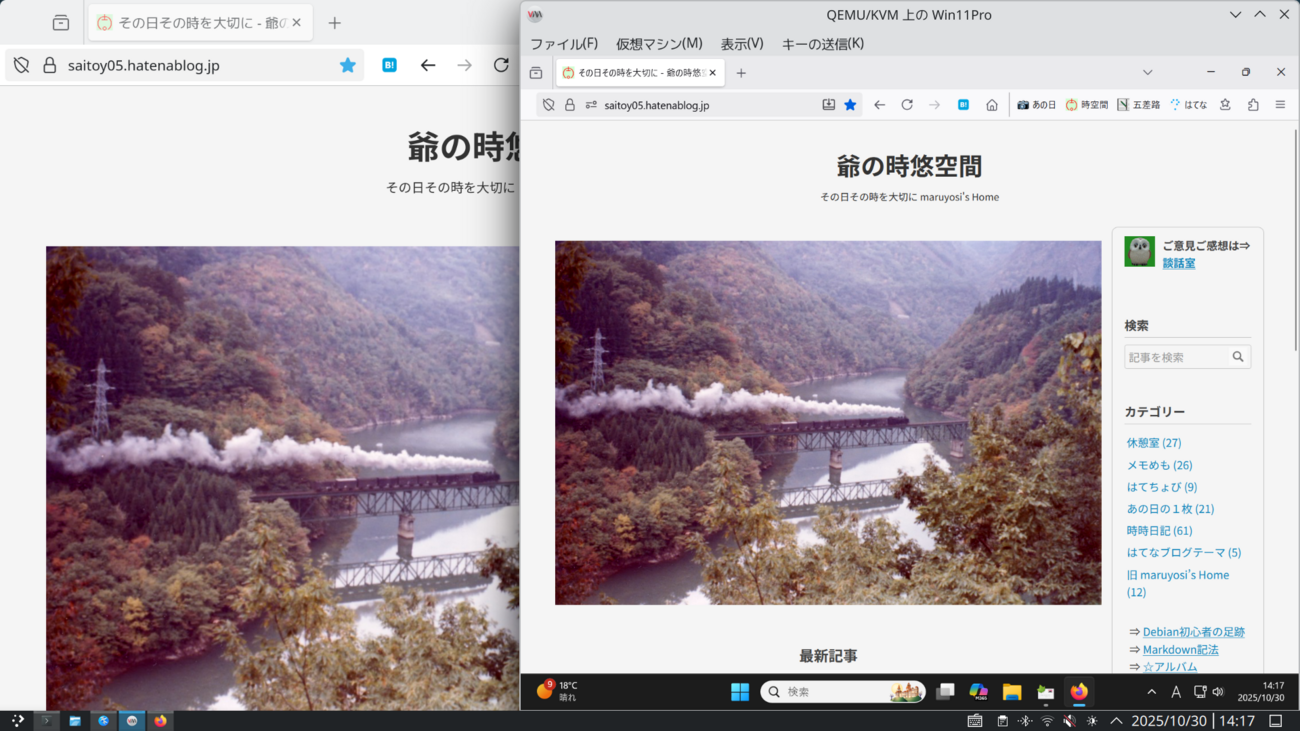Open the 休憩室 (27) category

pos(1154,443)
